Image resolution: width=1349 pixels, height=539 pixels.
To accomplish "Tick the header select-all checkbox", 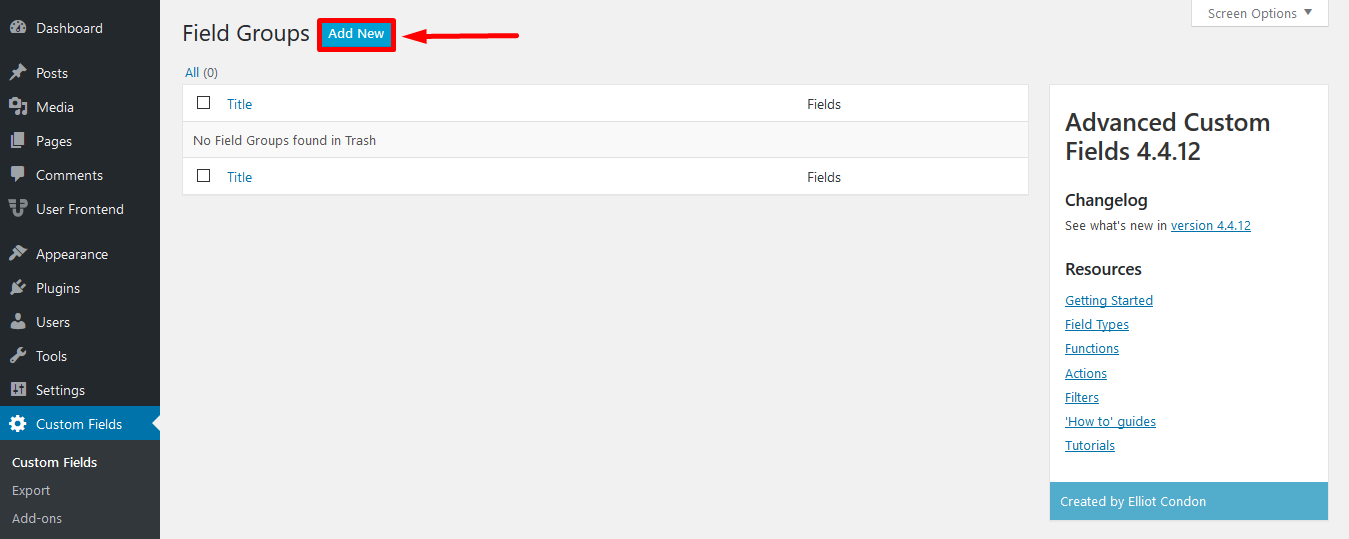I will (204, 103).
